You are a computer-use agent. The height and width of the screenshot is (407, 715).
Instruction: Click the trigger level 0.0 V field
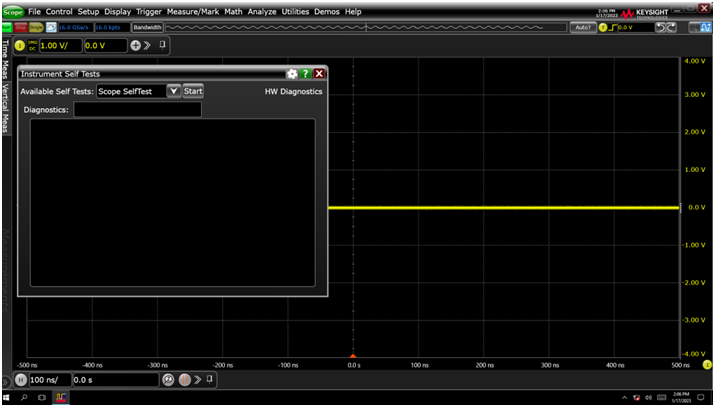634,27
